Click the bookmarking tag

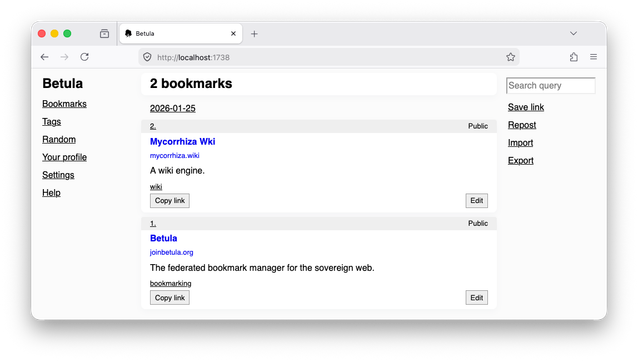(x=170, y=283)
